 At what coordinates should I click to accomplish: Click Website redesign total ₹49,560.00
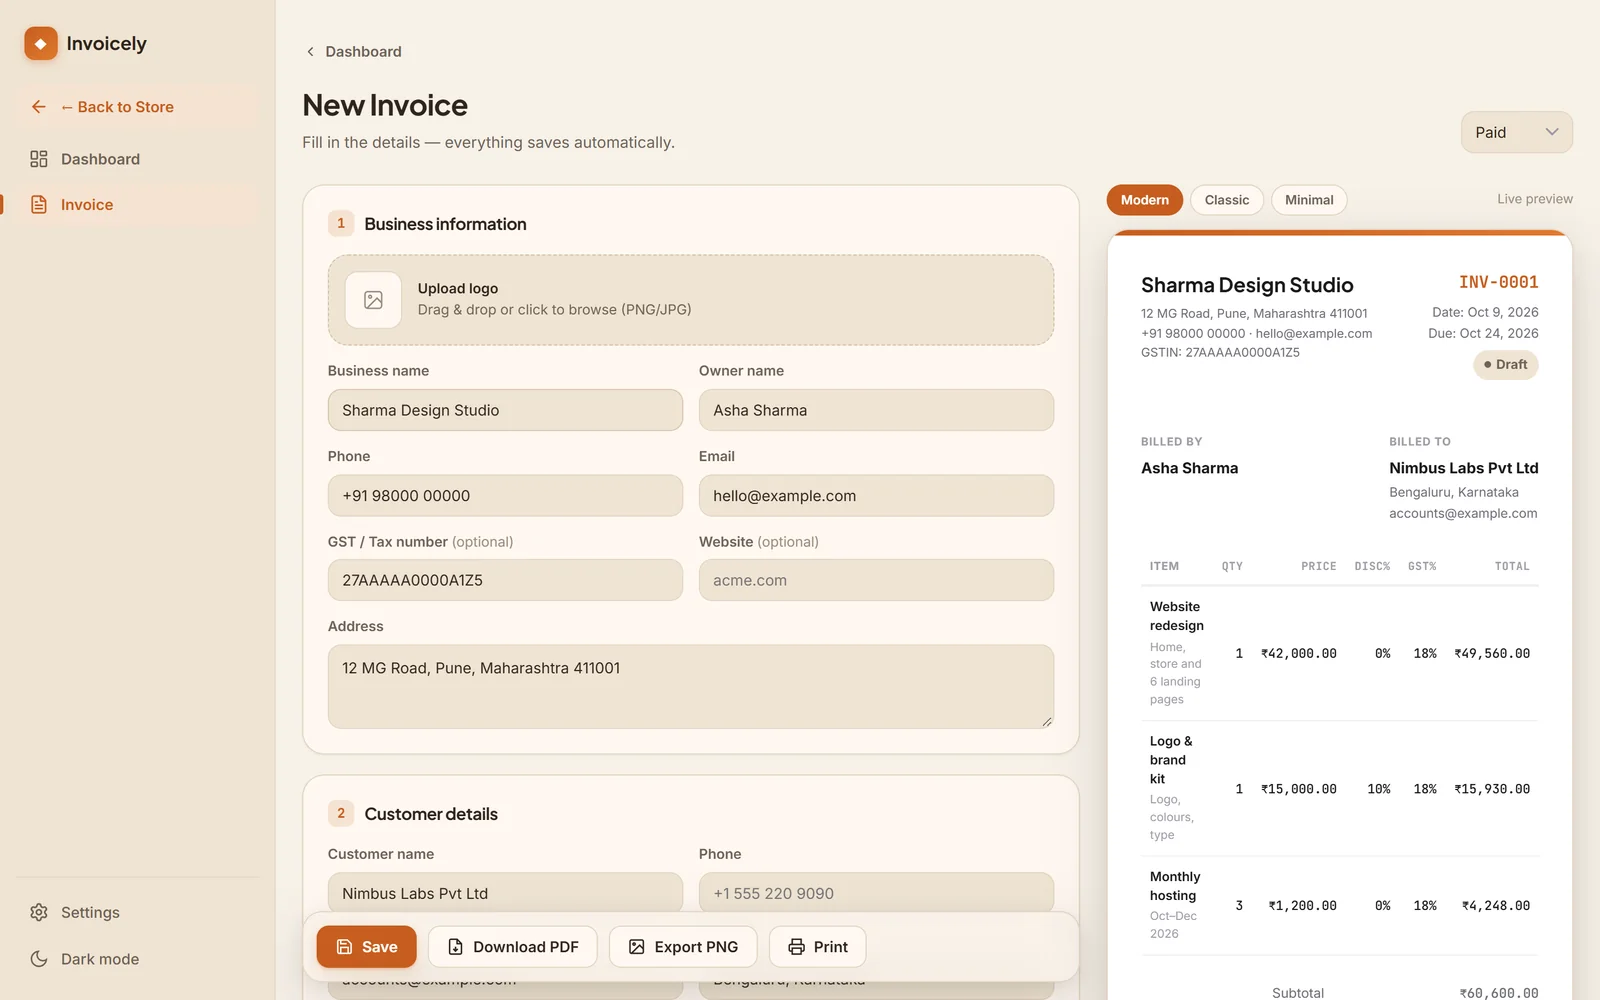(1492, 653)
